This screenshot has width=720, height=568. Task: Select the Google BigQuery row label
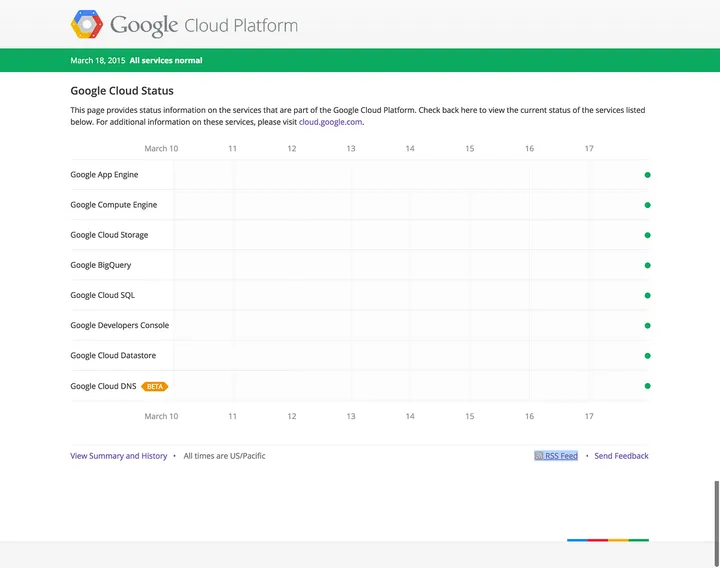coord(101,265)
